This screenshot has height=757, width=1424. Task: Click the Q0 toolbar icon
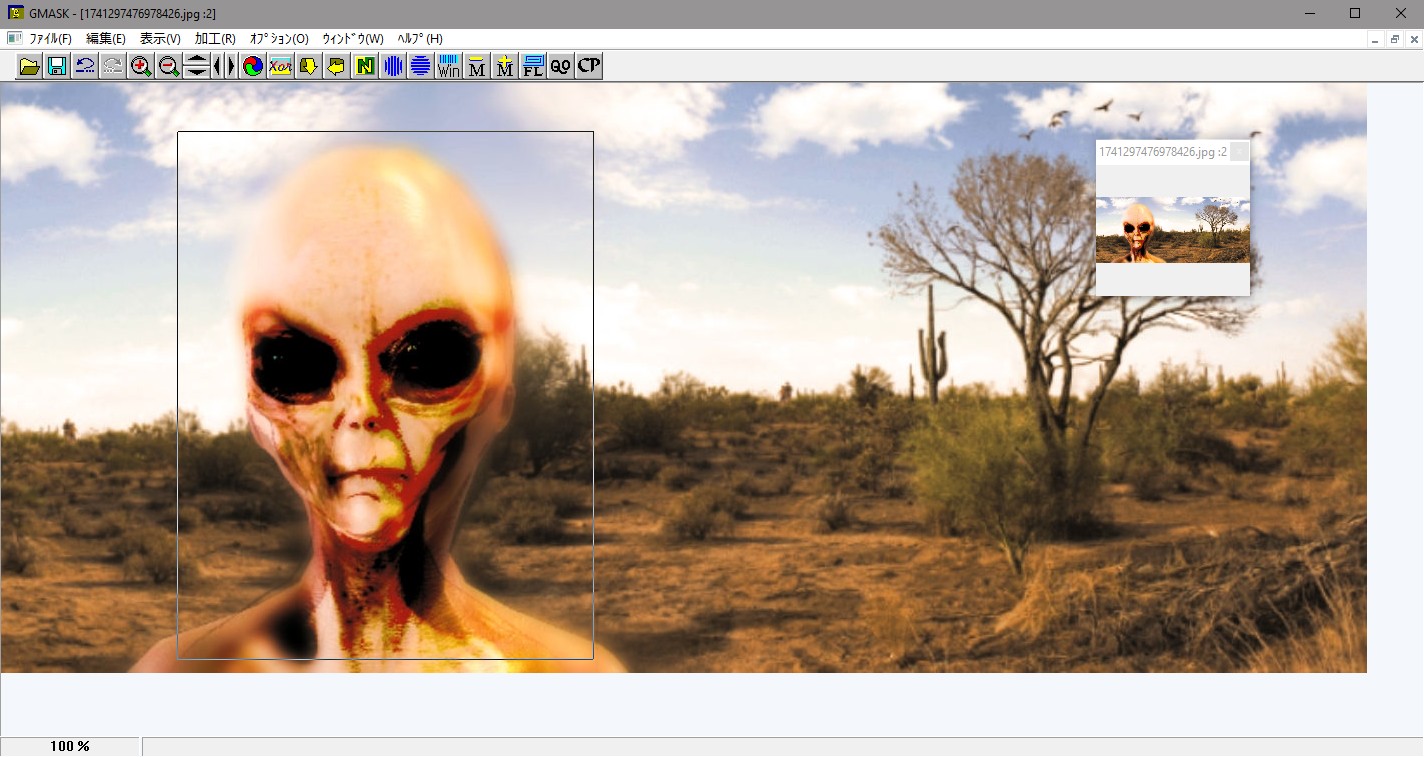[x=561, y=66]
